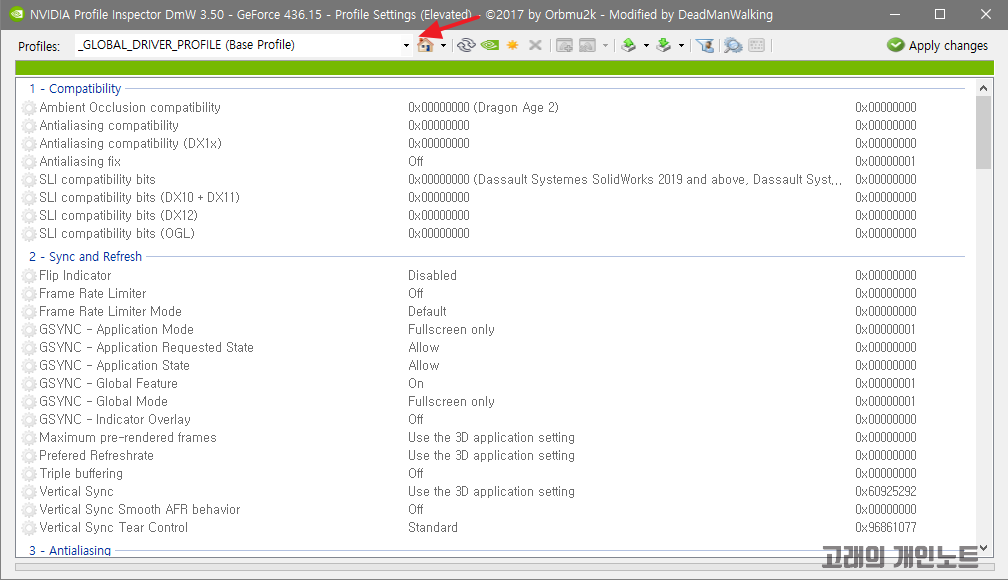Click the hex value 0x96861077
1008x580 pixels.
[886, 527]
